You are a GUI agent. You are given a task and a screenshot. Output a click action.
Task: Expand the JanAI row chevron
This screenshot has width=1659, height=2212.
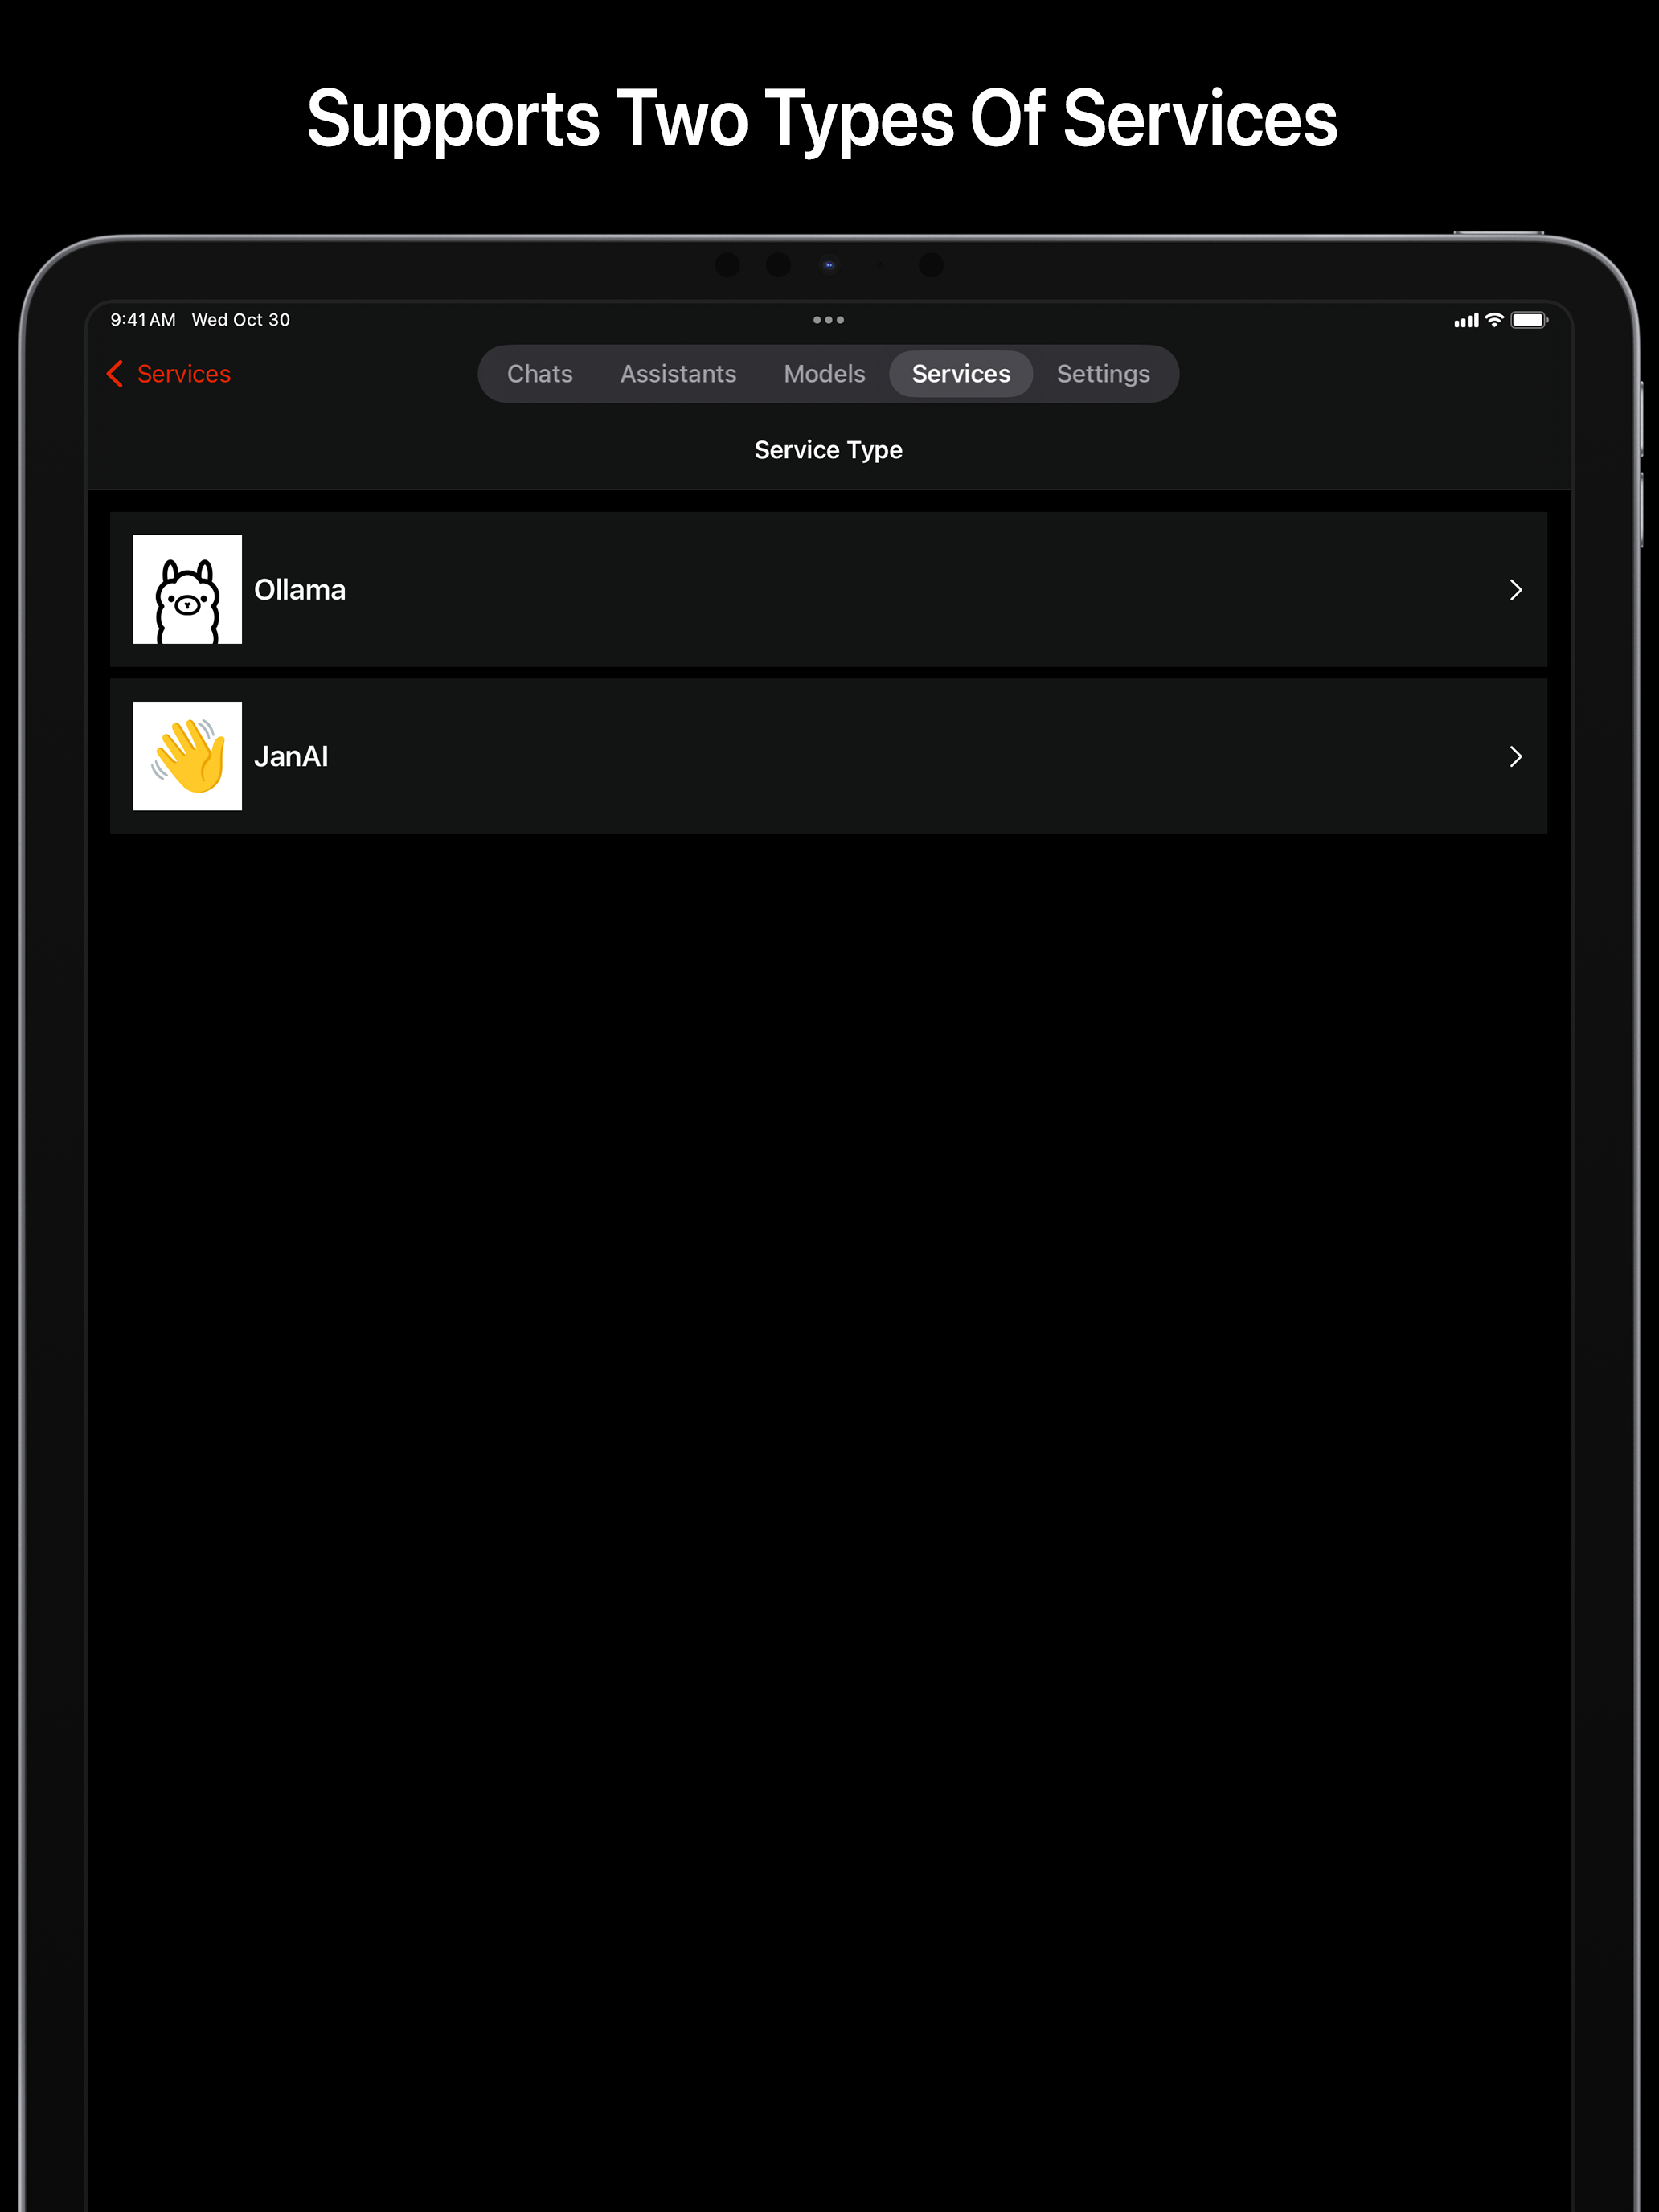pos(1516,757)
